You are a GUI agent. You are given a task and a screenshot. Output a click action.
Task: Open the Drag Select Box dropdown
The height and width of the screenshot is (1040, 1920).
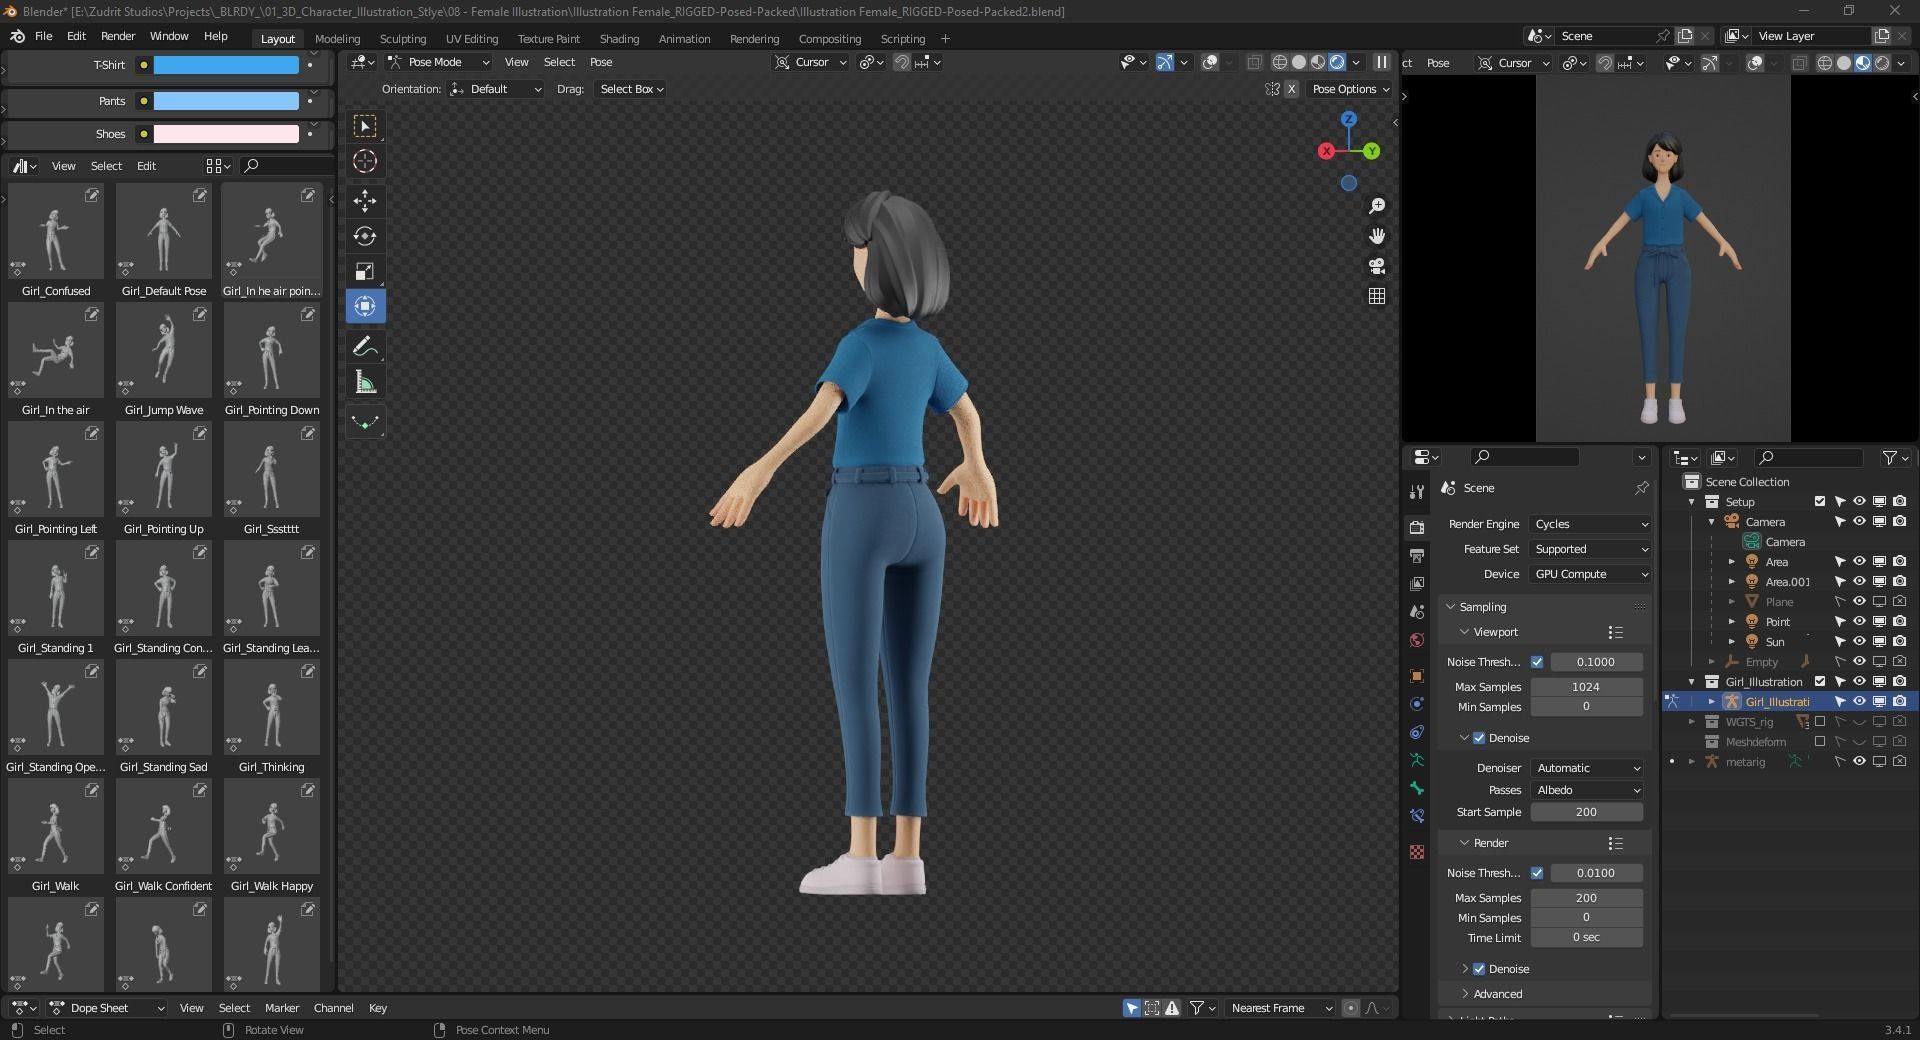coord(630,89)
